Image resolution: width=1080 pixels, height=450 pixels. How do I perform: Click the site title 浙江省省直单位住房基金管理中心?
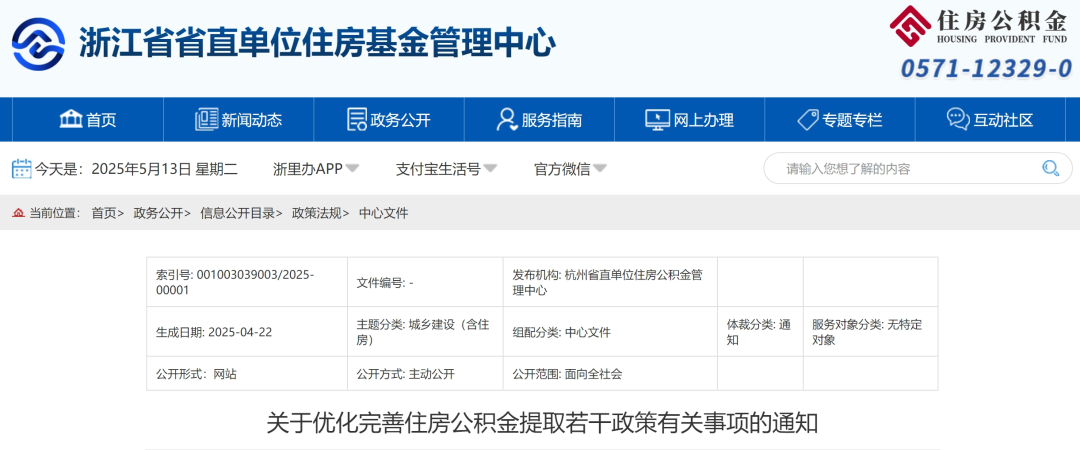click(317, 43)
